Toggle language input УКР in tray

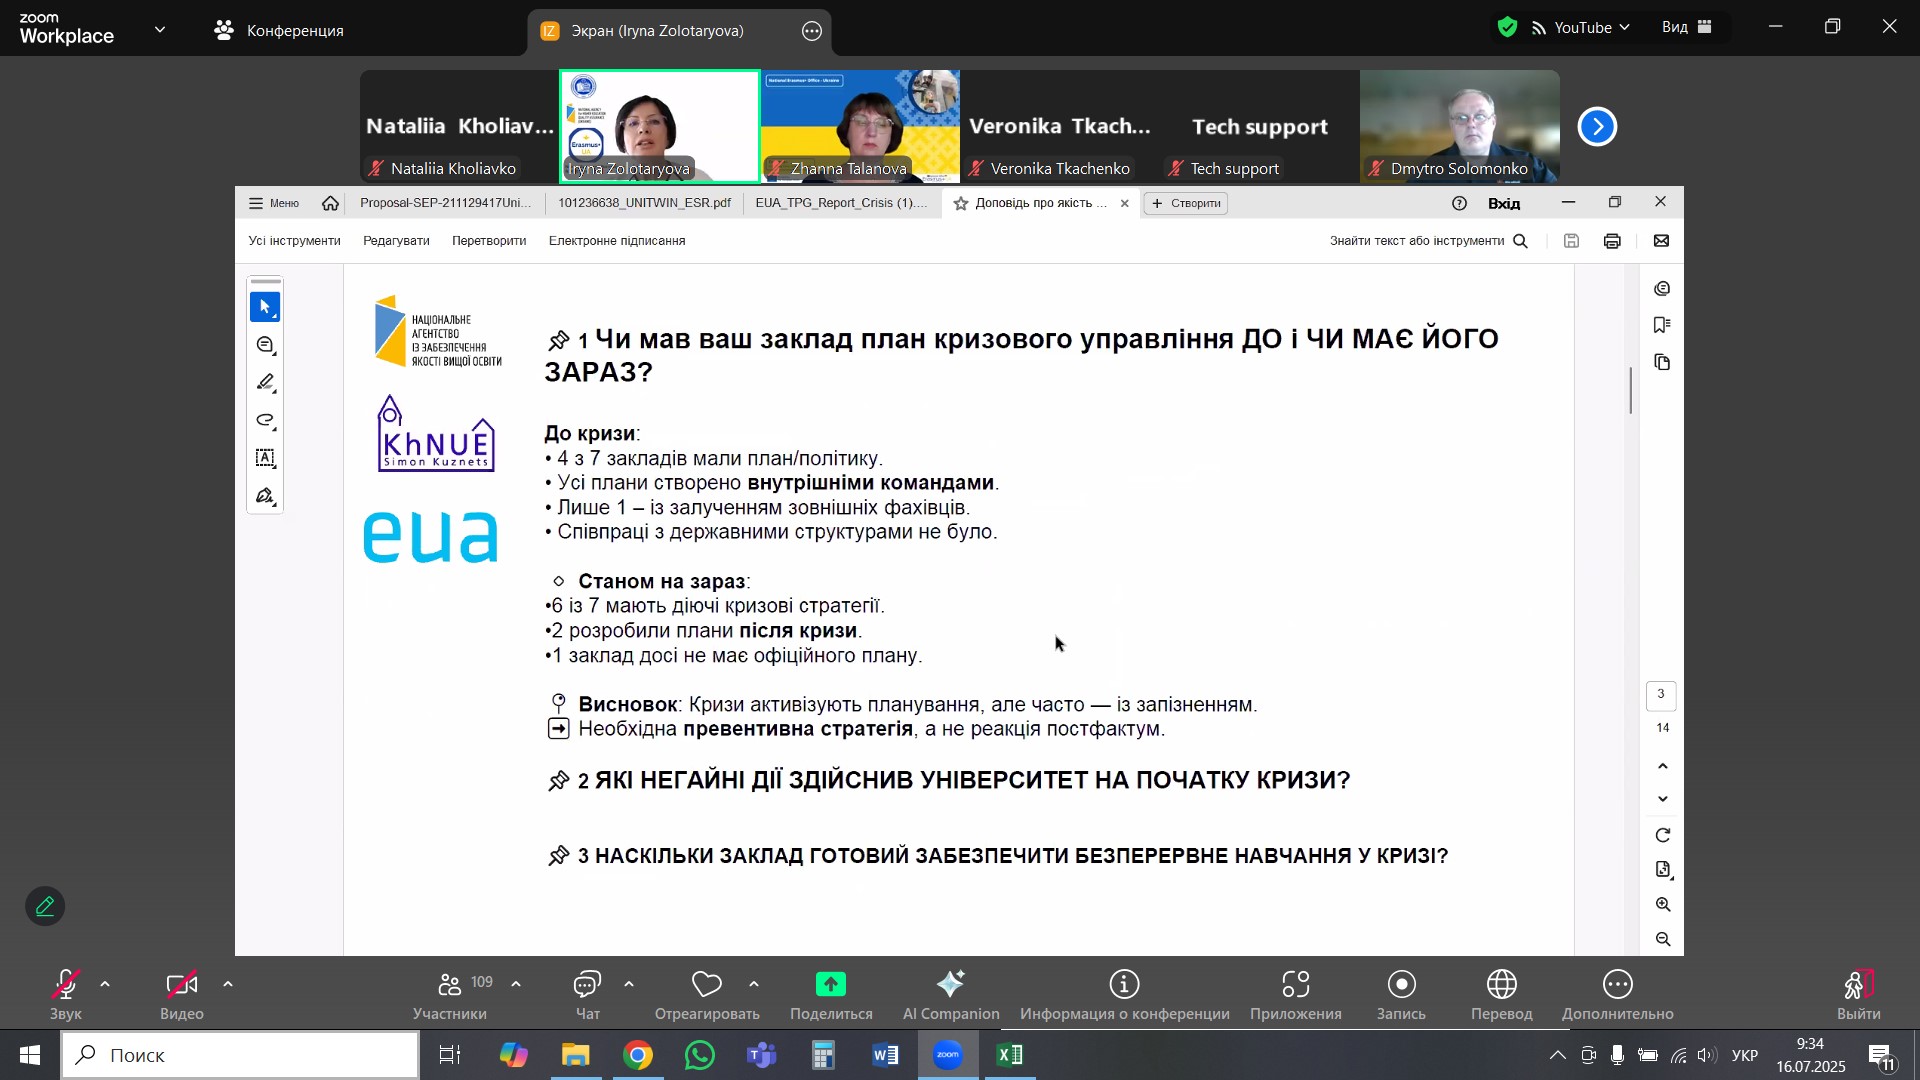(x=1744, y=1056)
